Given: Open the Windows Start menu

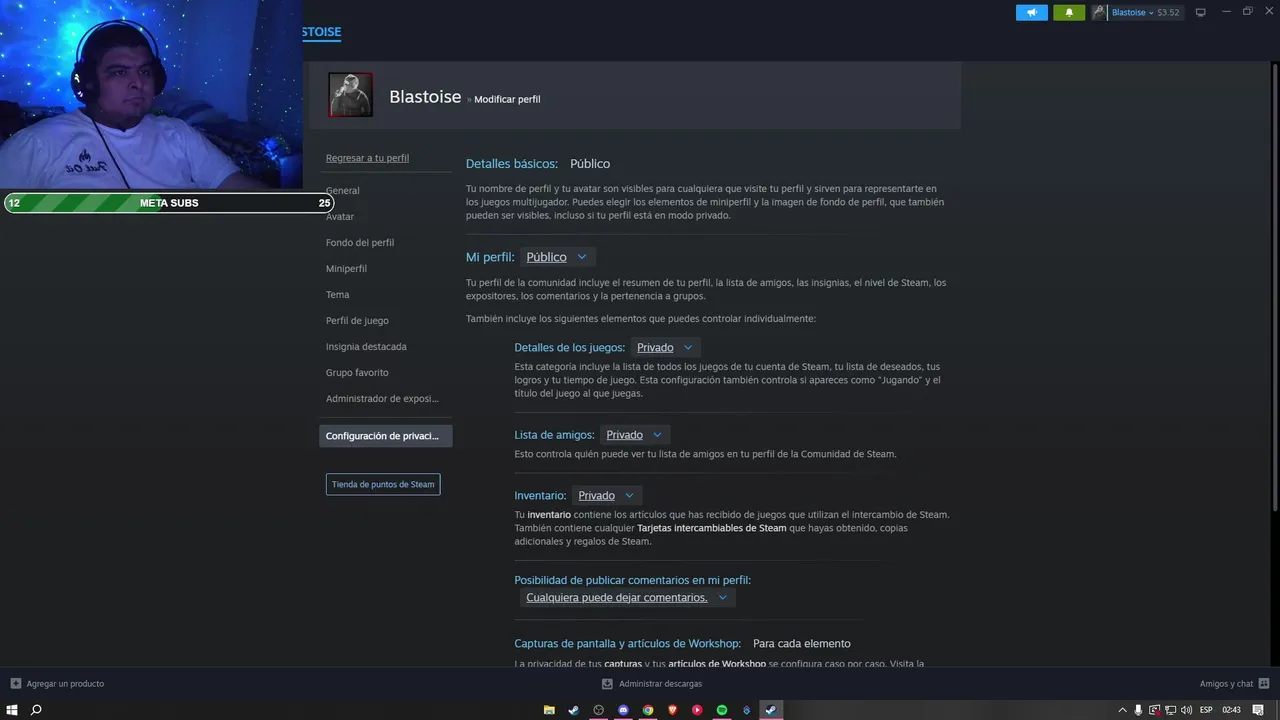Looking at the screenshot, I should click(x=12, y=710).
